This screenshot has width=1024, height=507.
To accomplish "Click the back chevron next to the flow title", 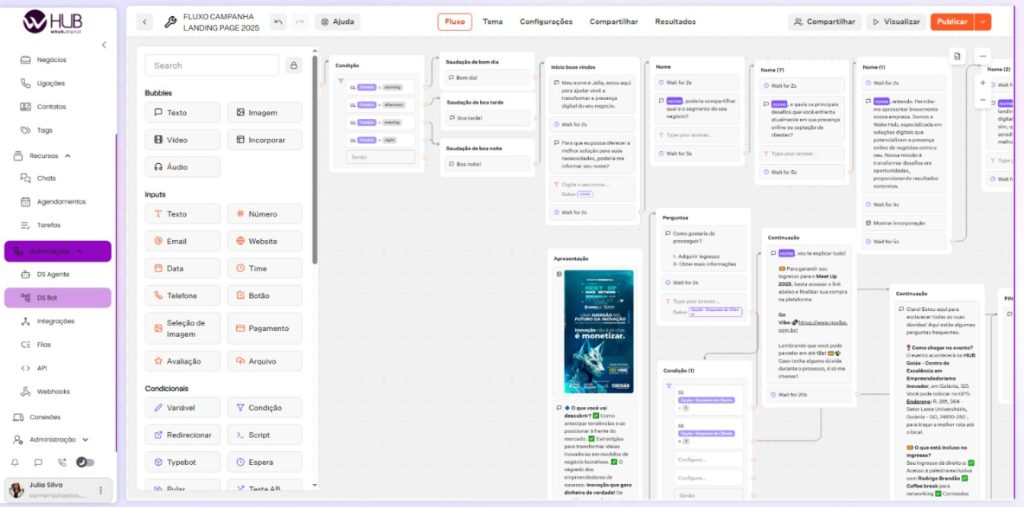I will 144,21.
